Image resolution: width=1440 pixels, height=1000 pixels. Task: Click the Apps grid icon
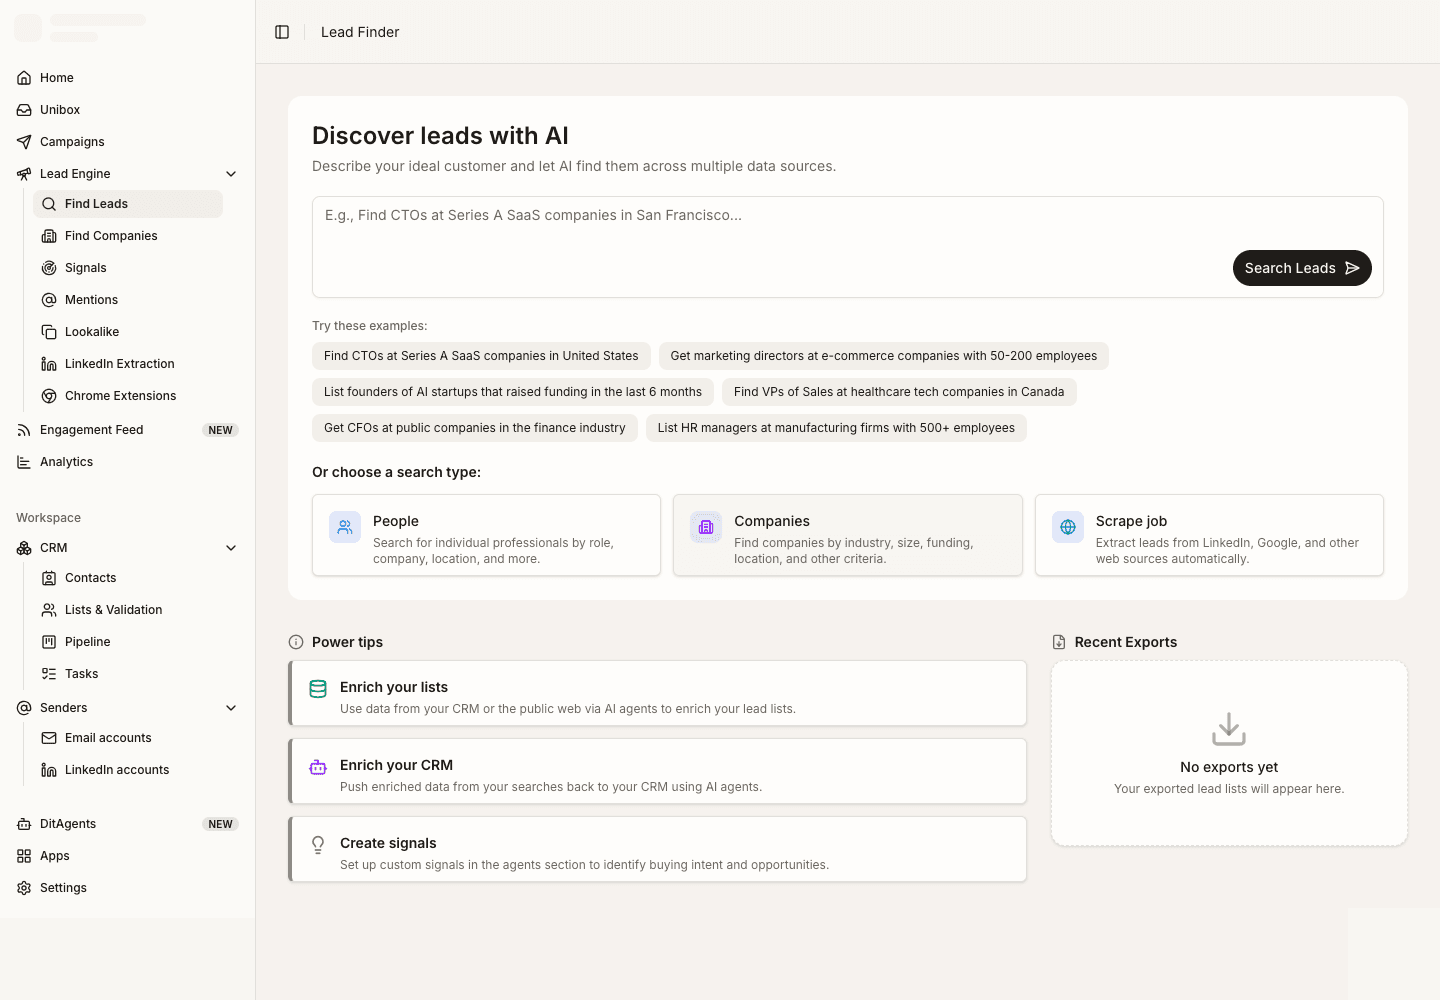point(24,856)
